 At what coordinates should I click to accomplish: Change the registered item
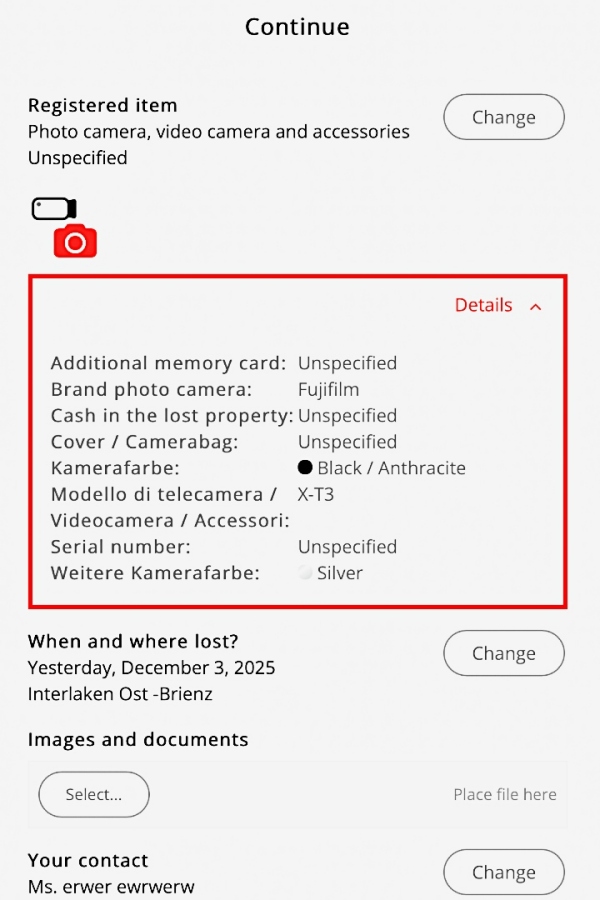coord(504,117)
